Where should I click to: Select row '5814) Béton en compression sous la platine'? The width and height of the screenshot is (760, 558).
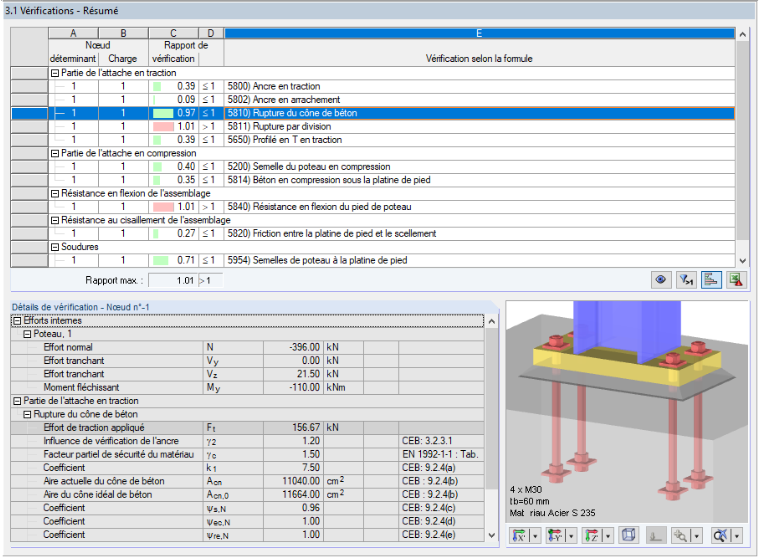pos(373,180)
